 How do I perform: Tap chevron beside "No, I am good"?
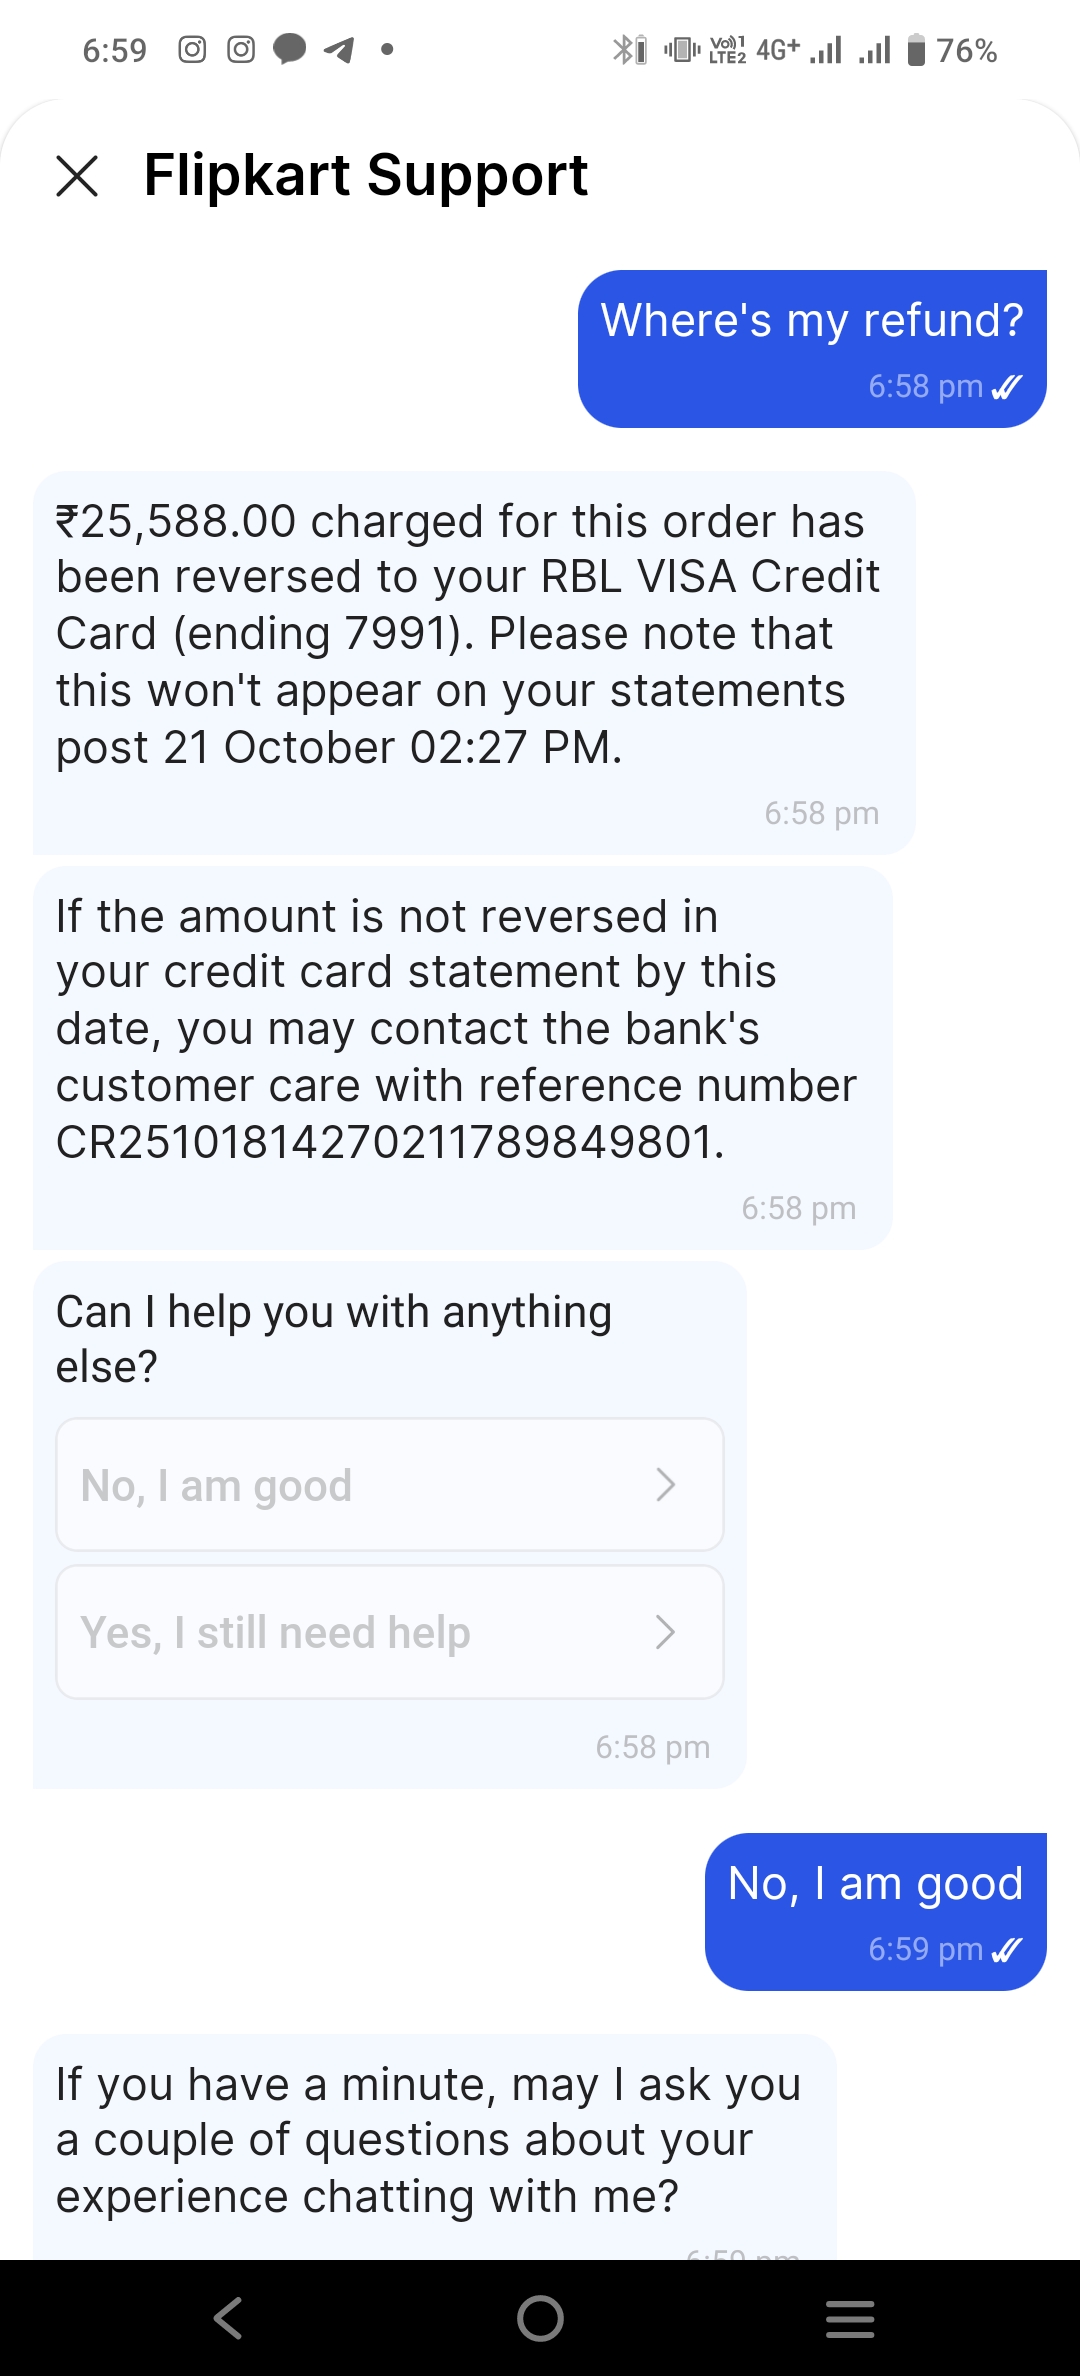coord(666,1485)
